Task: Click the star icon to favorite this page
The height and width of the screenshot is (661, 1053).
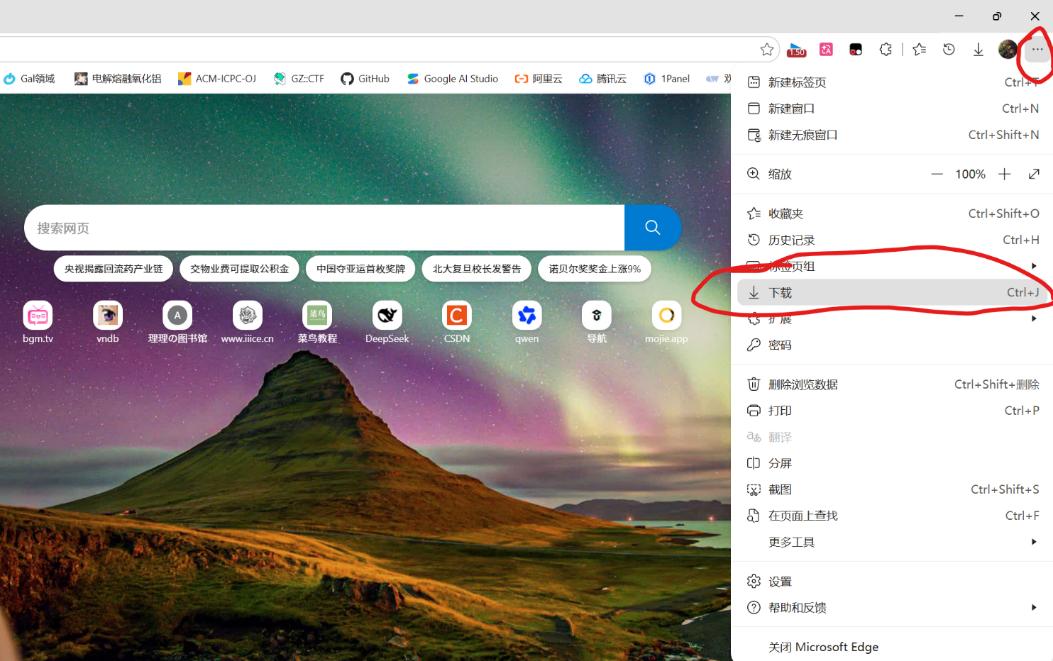Action: pos(767,49)
